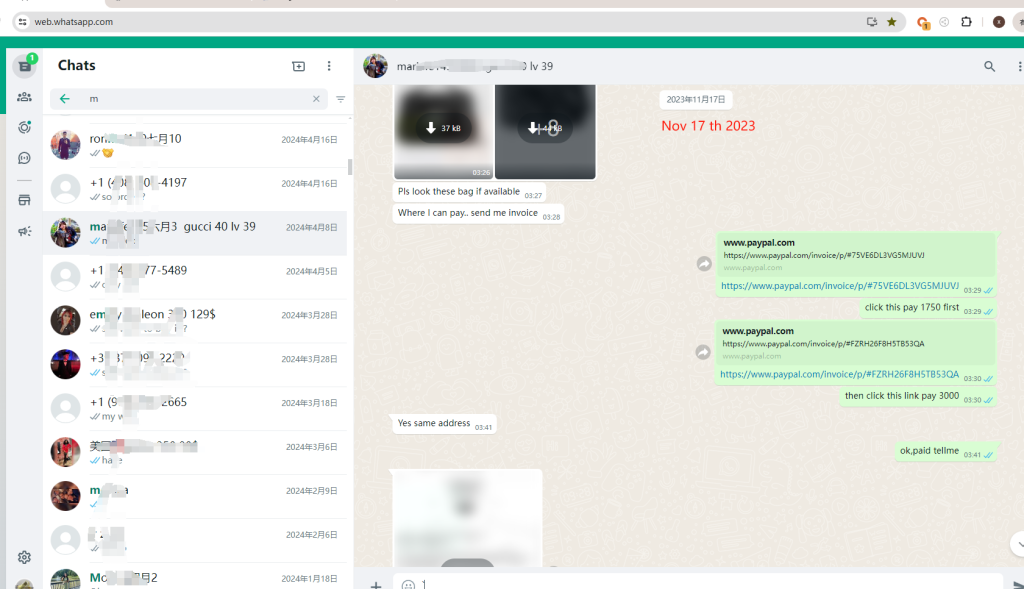This screenshot has height=589, width=1024.
Task: Toggle the unread chats filter icon
Action: pyautogui.click(x=341, y=99)
